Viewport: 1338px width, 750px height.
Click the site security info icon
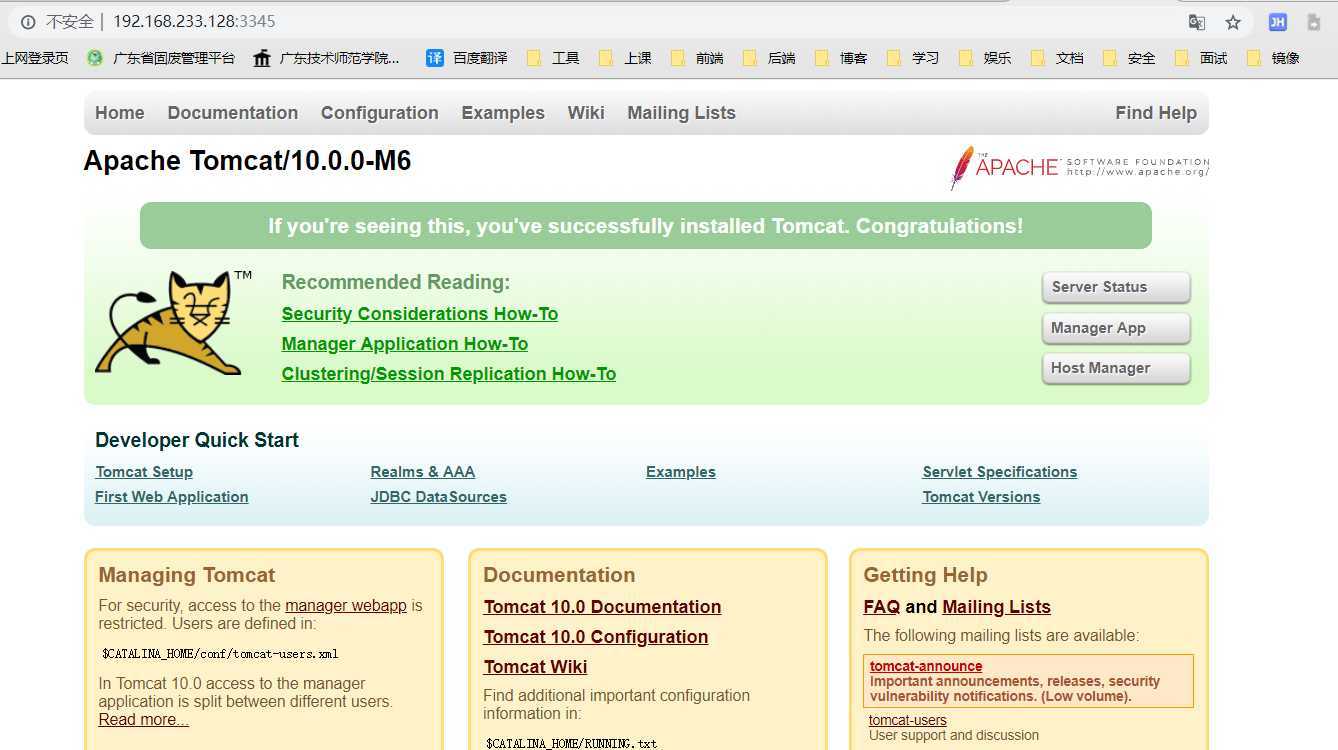[x=28, y=21]
